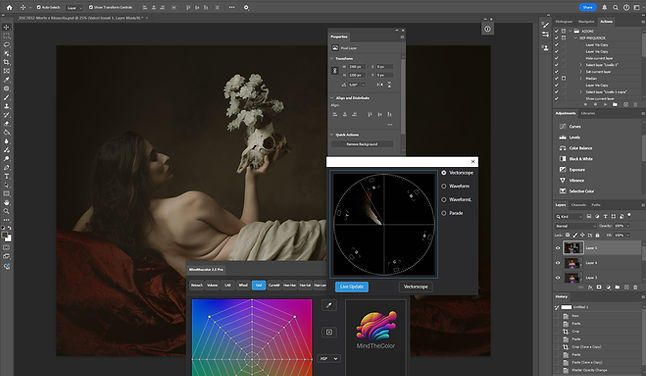The image size is (646, 376).
Task: Switch to the Actions tab
Action: tap(606, 21)
